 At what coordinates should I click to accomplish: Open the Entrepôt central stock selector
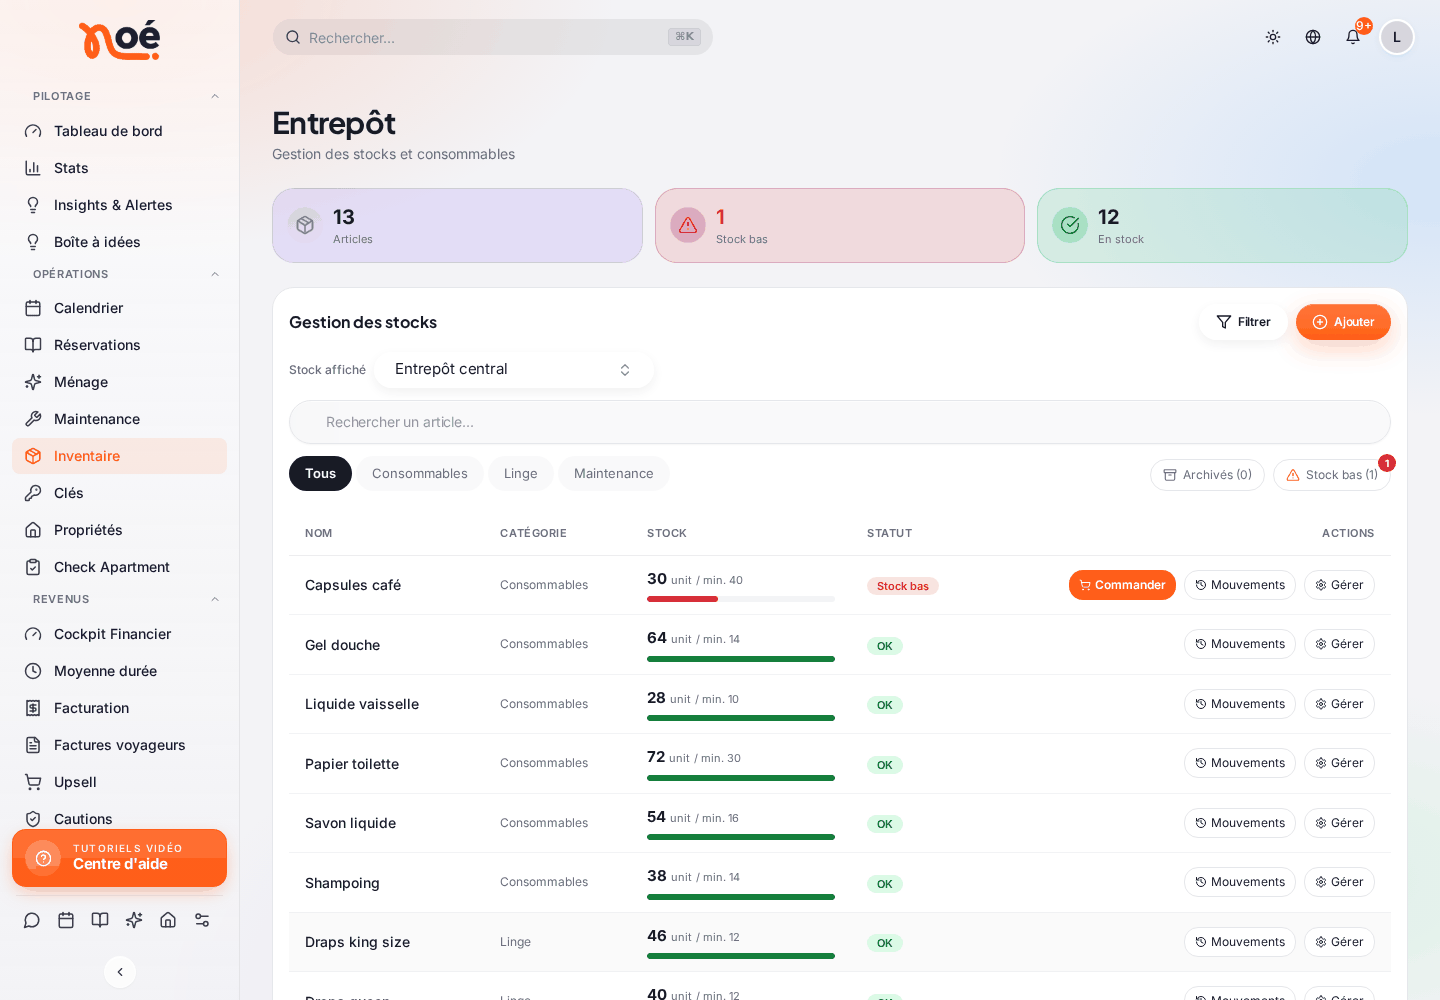click(514, 369)
